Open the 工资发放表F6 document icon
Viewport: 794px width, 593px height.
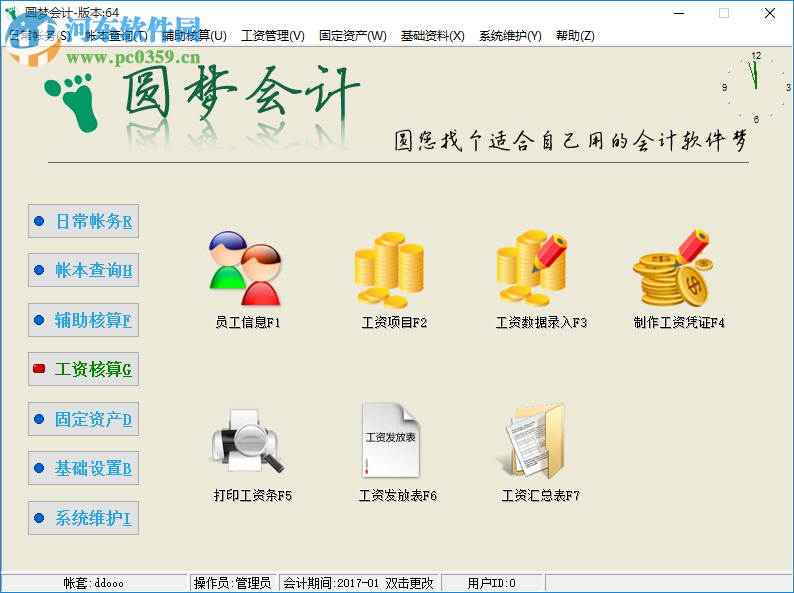[x=391, y=440]
